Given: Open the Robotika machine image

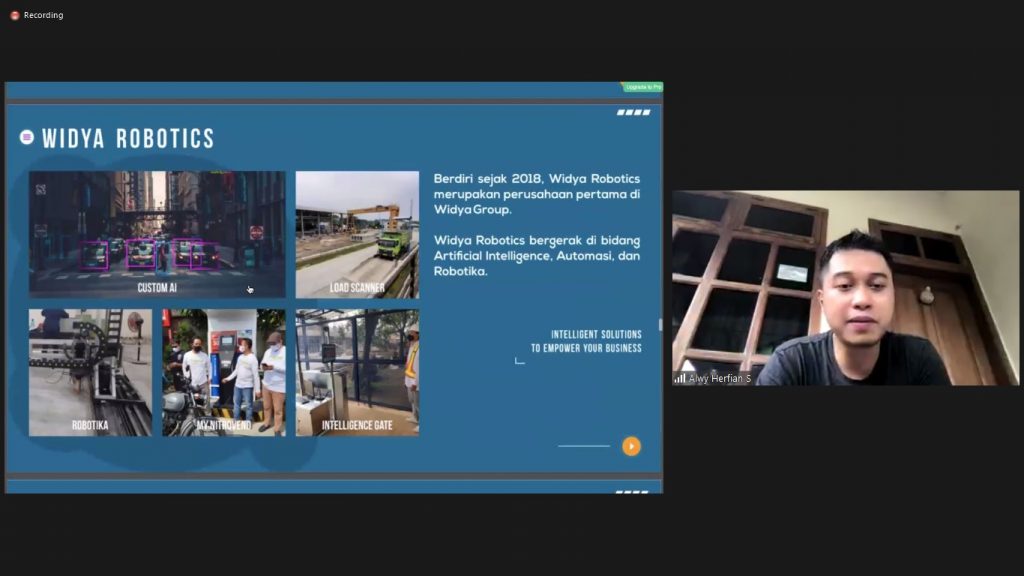Looking at the screenshot, I should tap(90, 372).
